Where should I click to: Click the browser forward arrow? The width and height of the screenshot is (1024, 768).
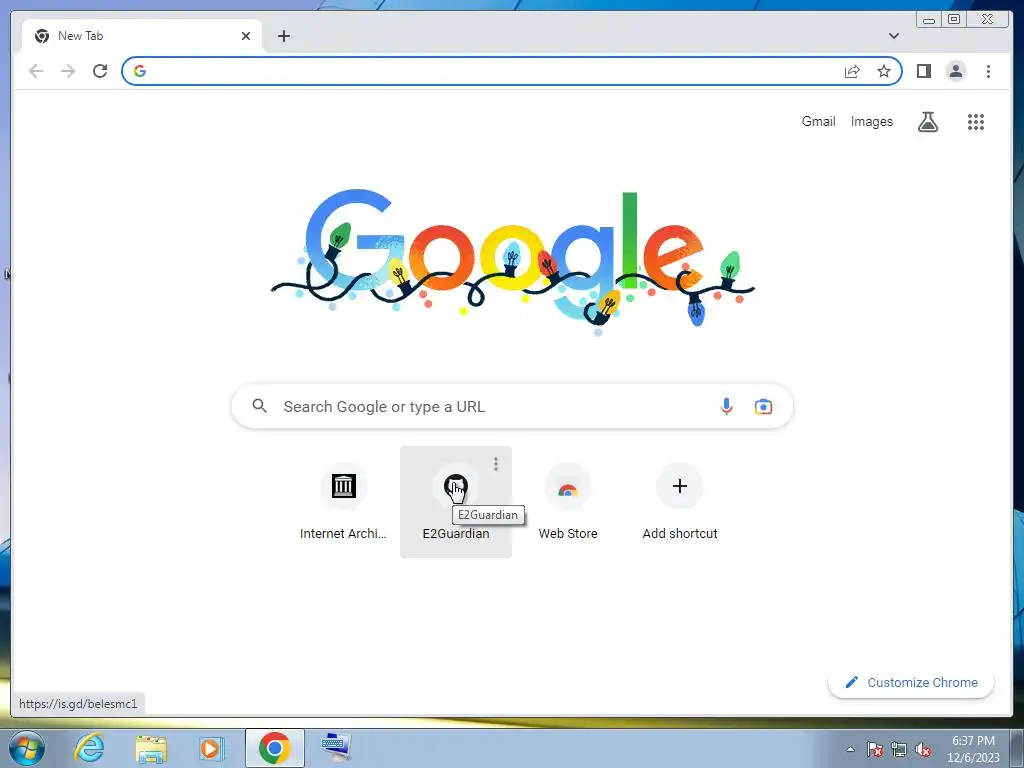tap(68, 71)
